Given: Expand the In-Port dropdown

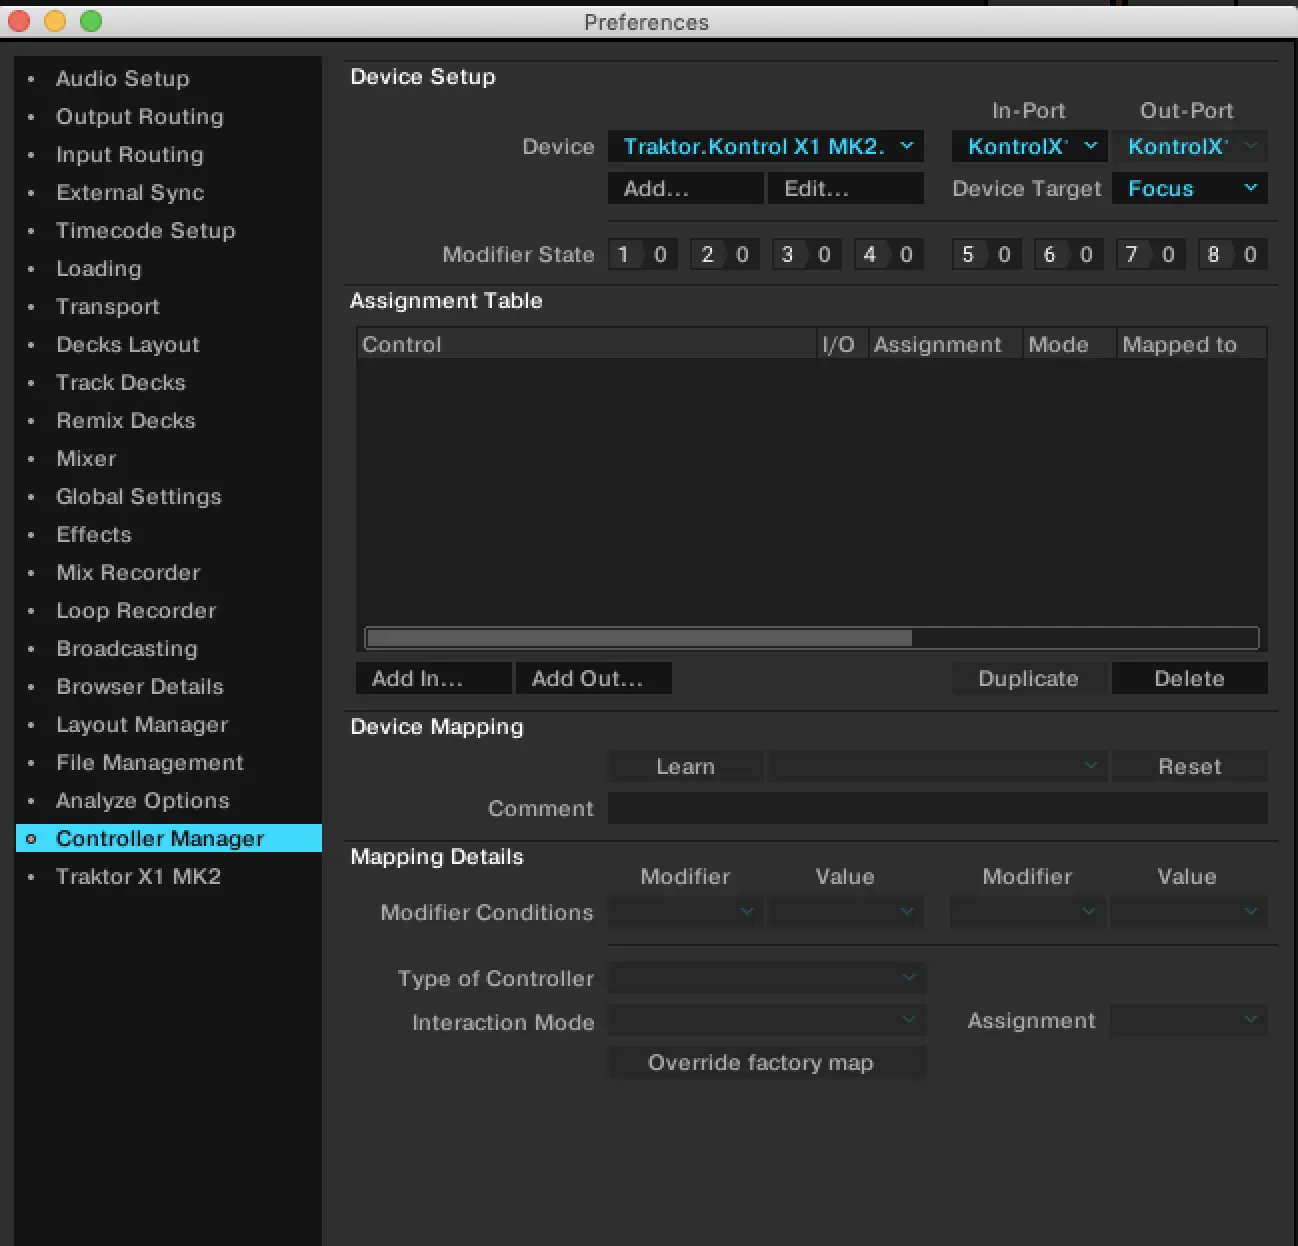Looking at the screenshot, I should [x=1029, y=147].
